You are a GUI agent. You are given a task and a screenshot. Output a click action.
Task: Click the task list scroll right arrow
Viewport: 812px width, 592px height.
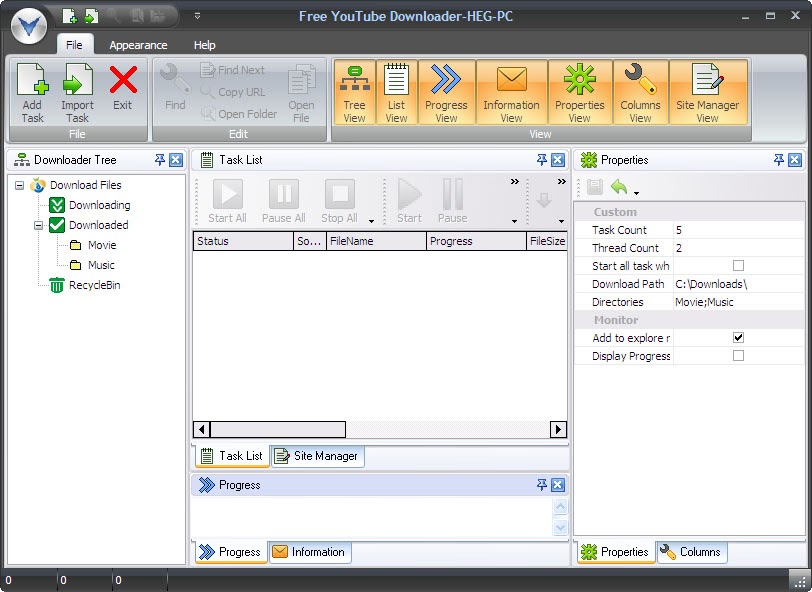[x=558, y=429]
